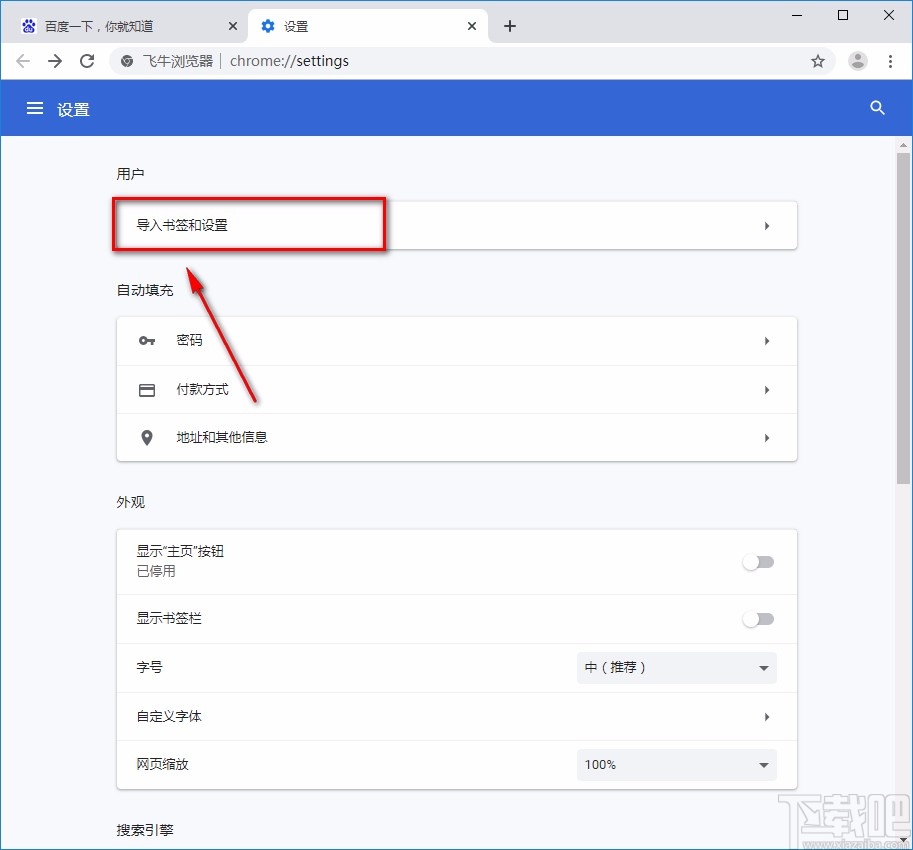
Task: Open the three-dot browser menu
Action: pos(891,61)
